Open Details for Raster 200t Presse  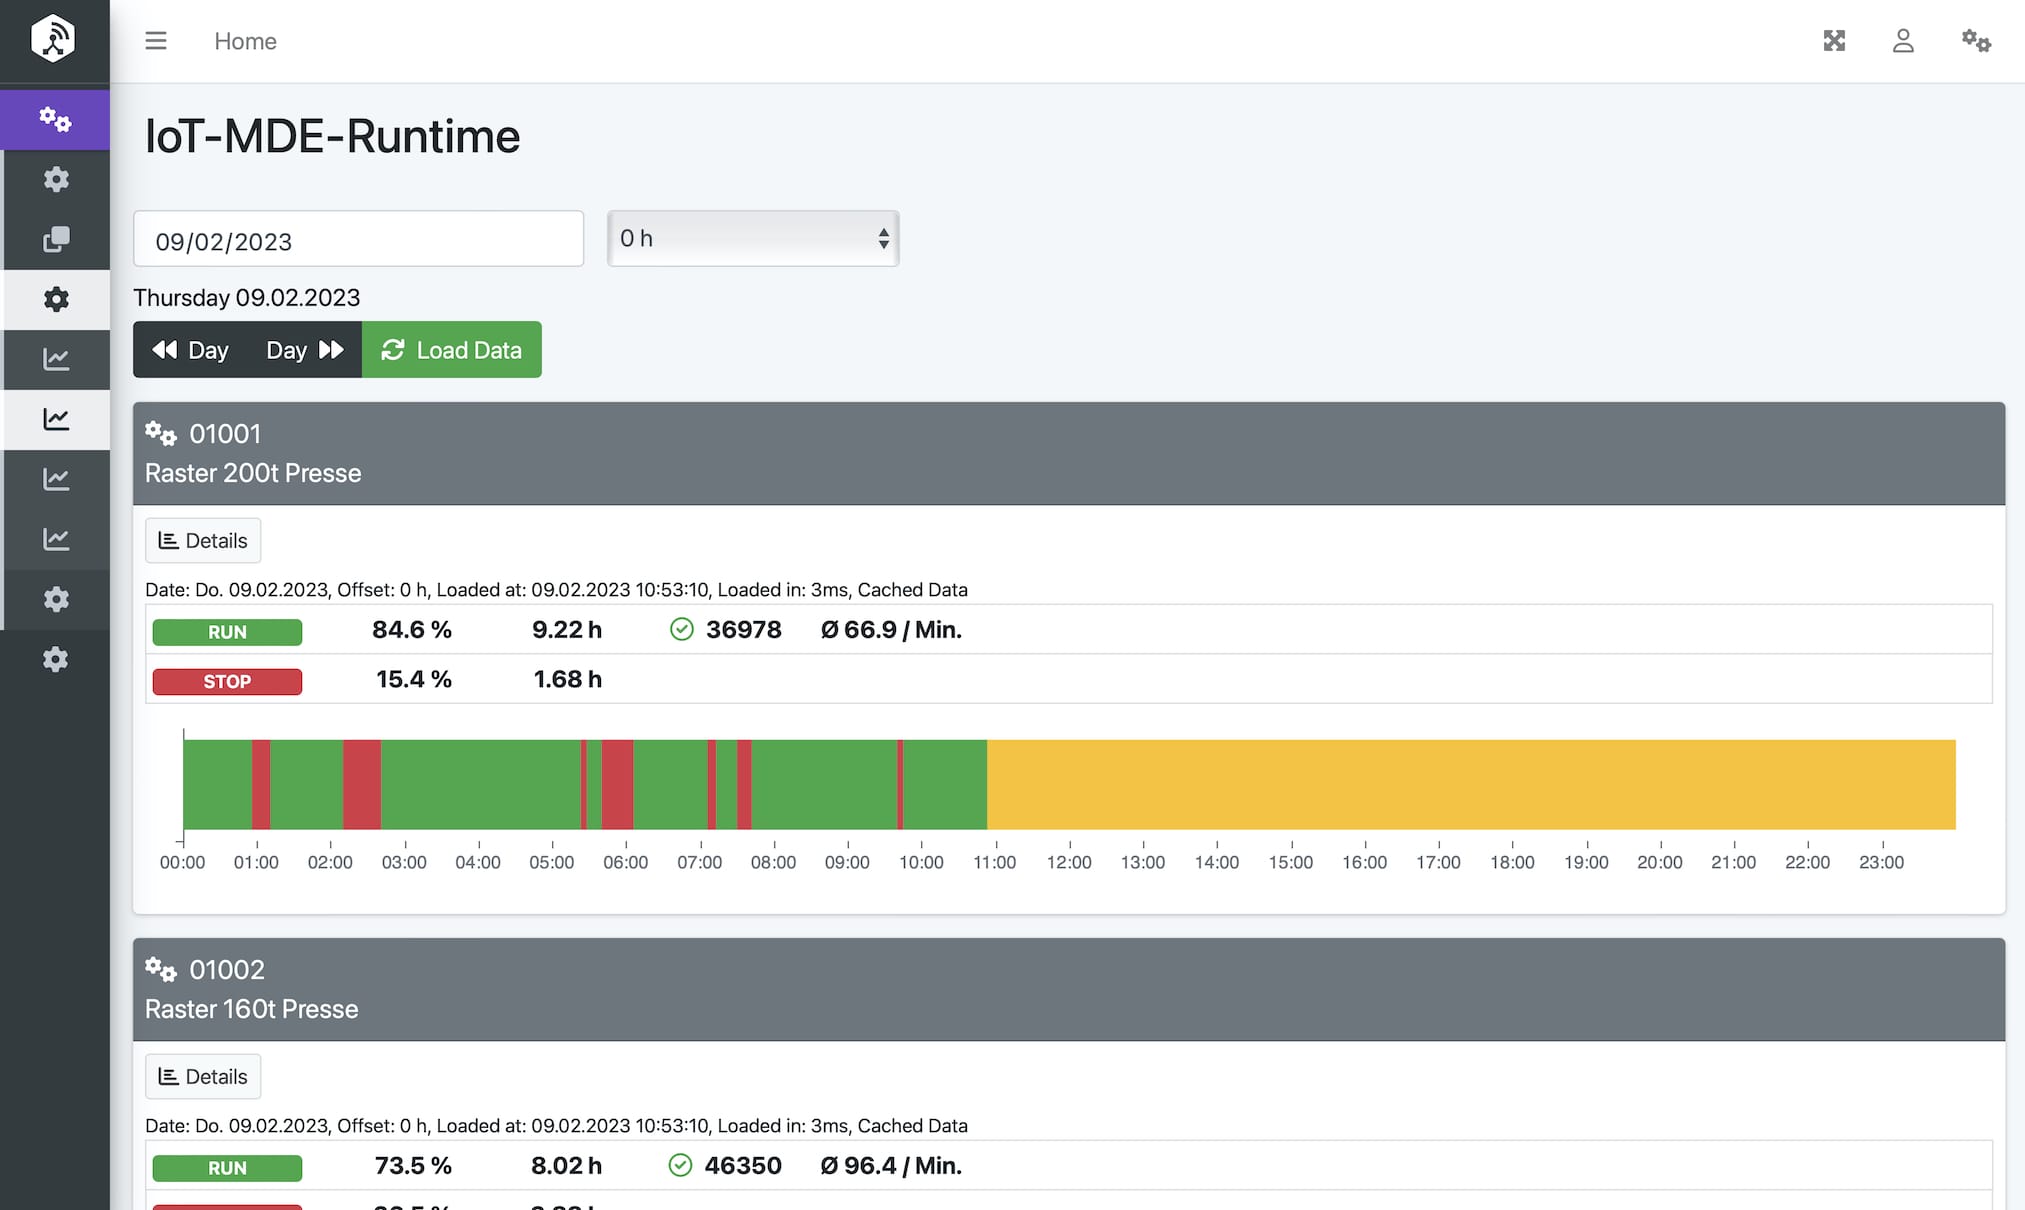click(203, 541)
